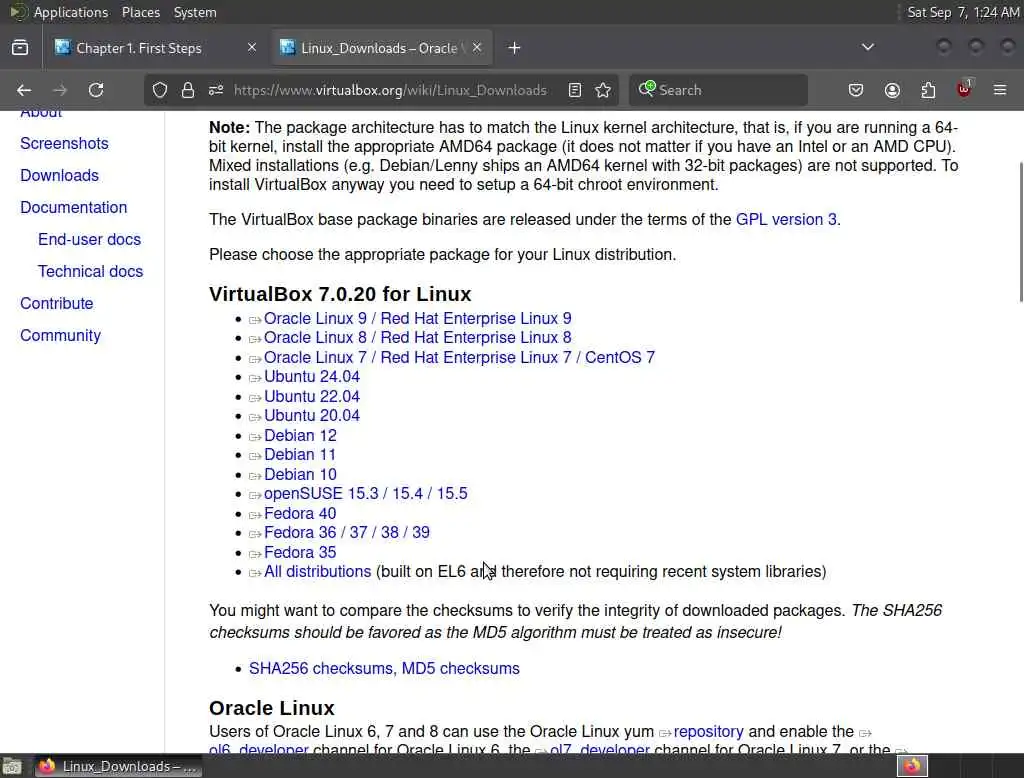
Task: Reload the current page
Action: pyautogui.click(x=96, y=90)
